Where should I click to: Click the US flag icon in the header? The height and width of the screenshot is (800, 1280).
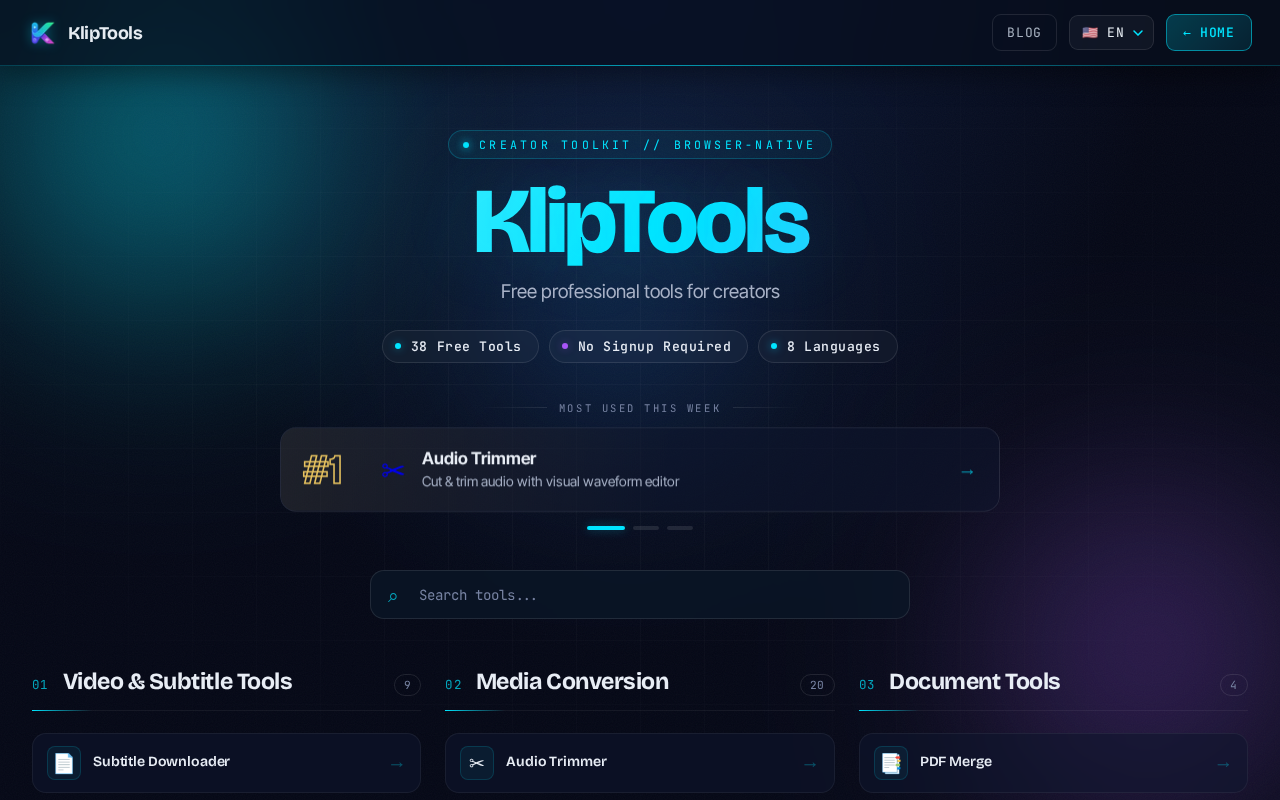click(1090, 33)
